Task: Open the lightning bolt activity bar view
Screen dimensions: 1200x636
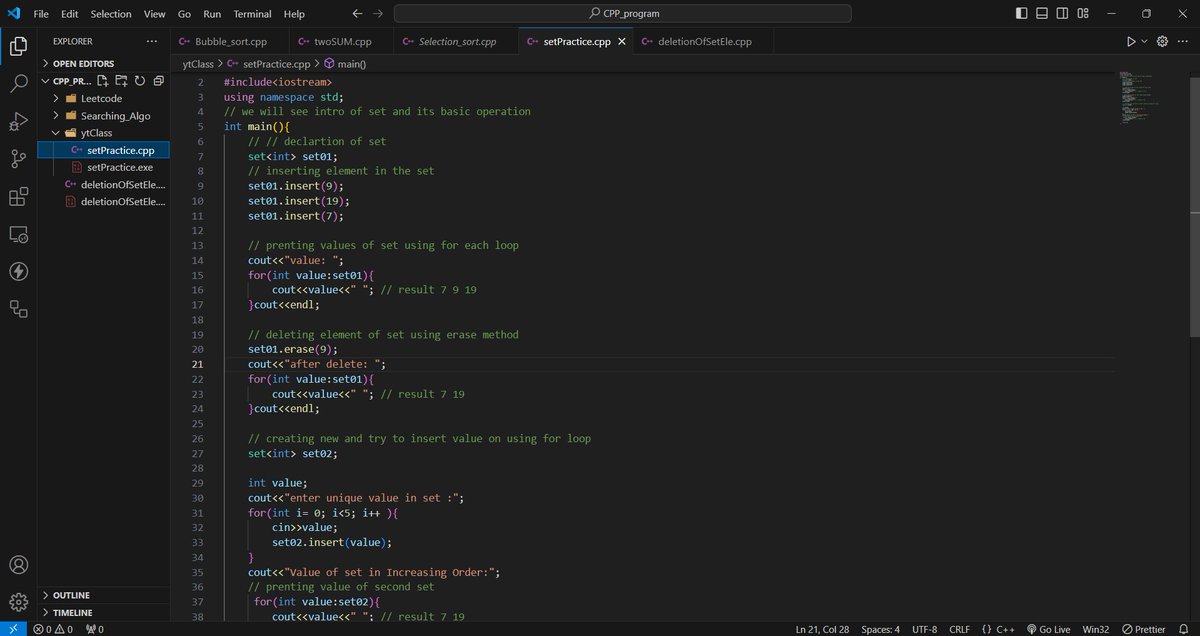Action: [18, 271]
